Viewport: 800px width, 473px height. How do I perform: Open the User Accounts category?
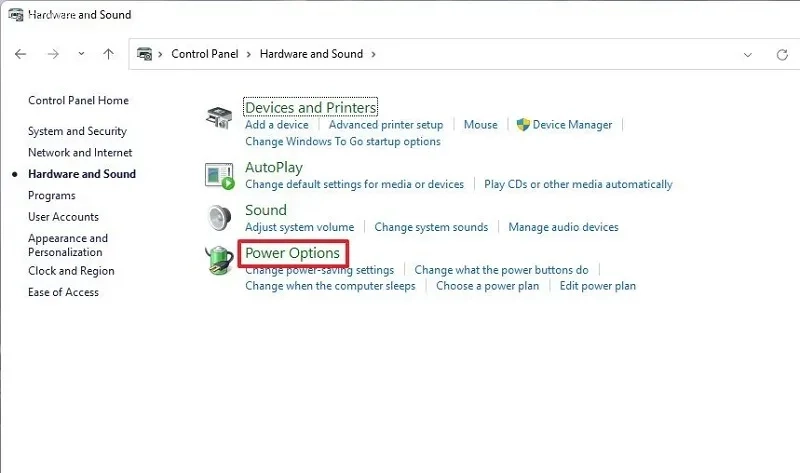(63, 217)
